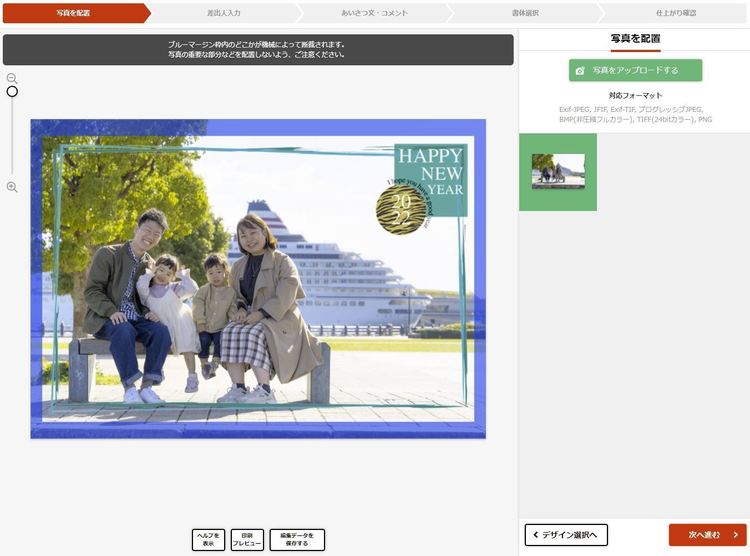The height and width of the screenshot is (556, 750).
Task: Click the zoom in magnifier icon
Action: [12, 187]
